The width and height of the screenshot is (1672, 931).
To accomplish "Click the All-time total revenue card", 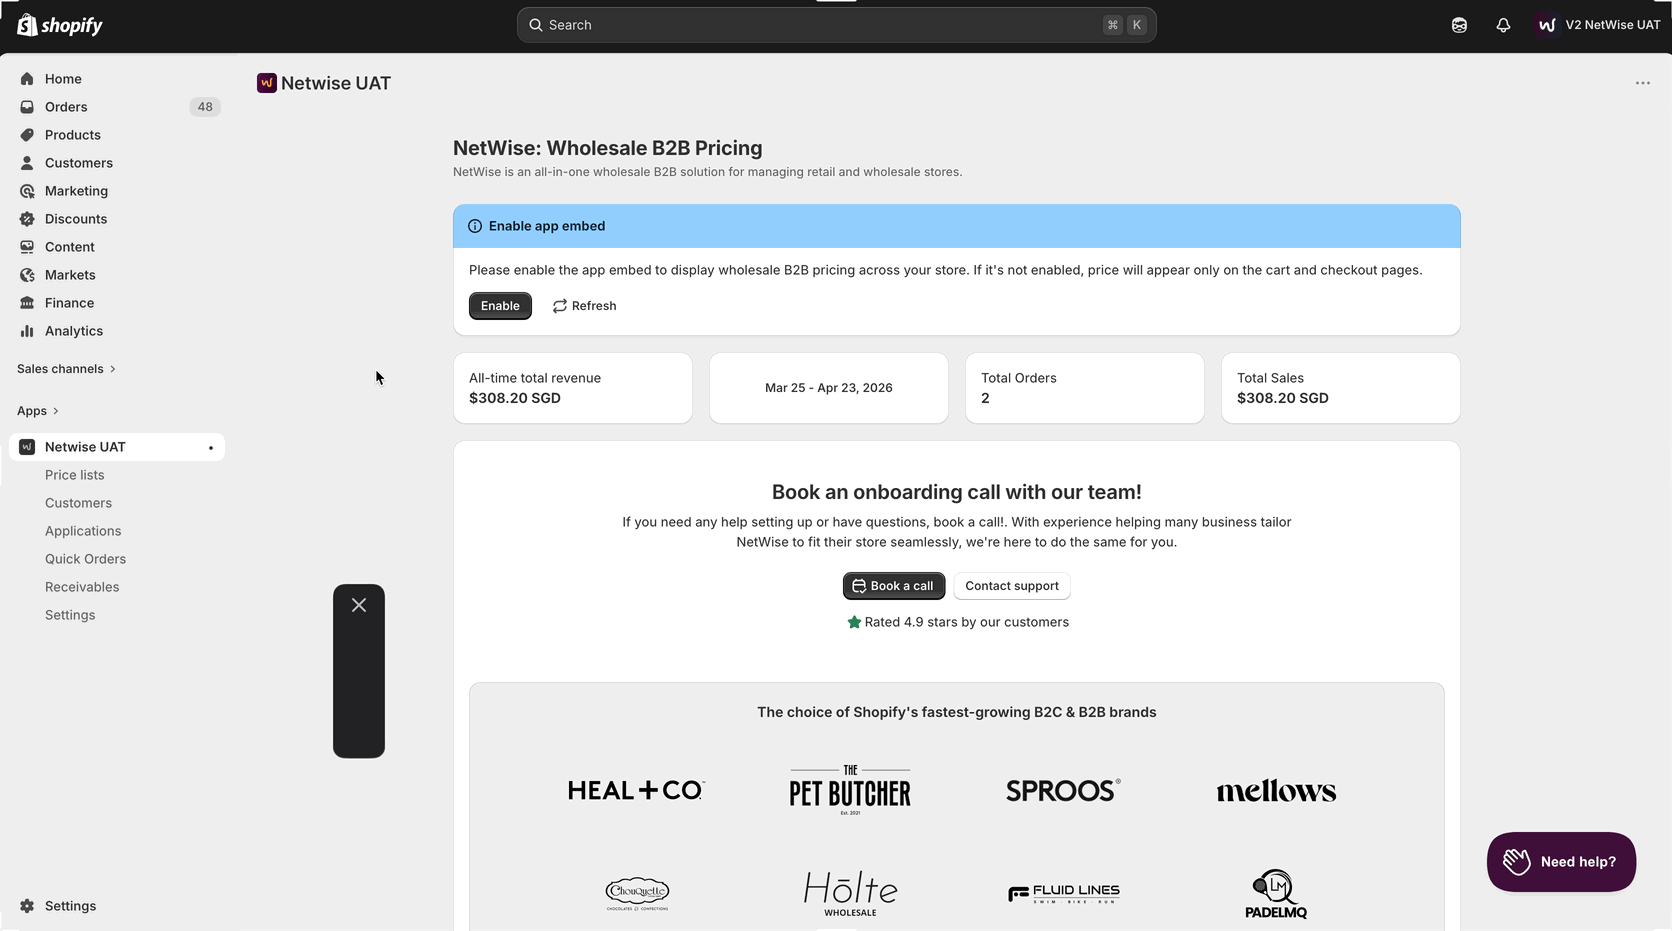I will pyautogui.click(x=573, y=388).
